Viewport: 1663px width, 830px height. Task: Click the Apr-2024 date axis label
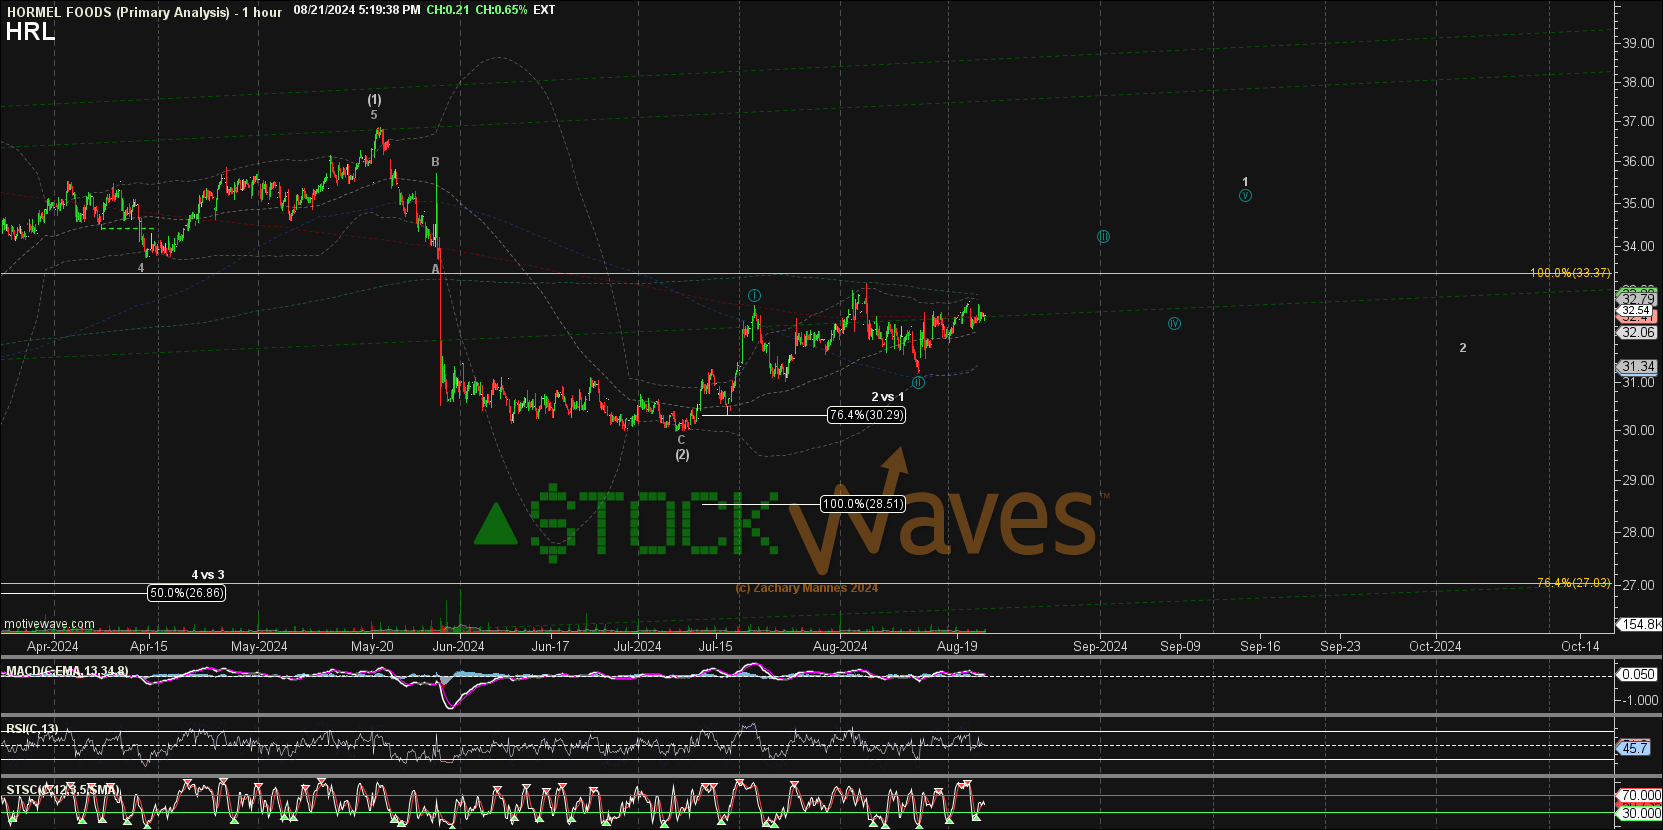point(52,646)
